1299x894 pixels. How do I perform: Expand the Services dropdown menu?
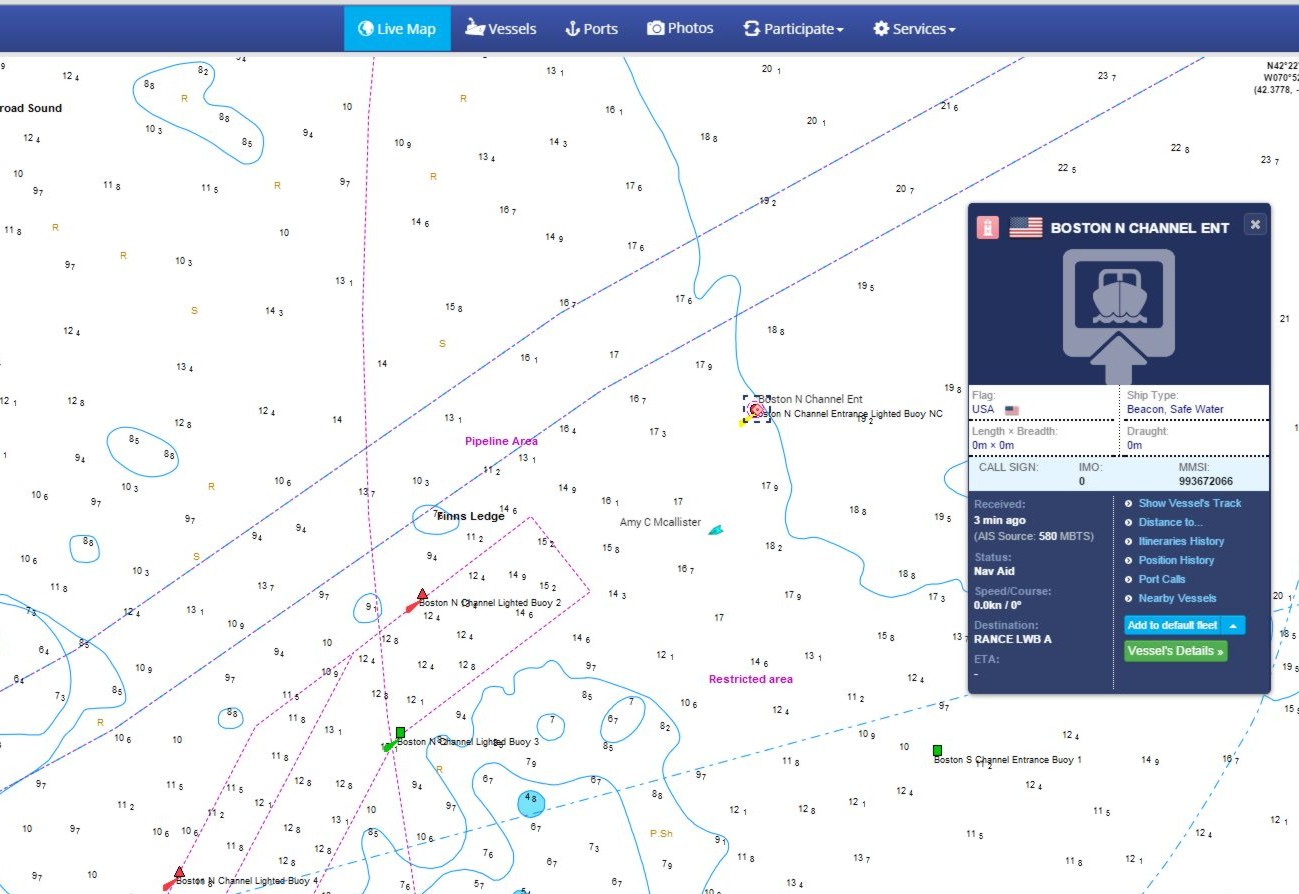tap(914, 29)
